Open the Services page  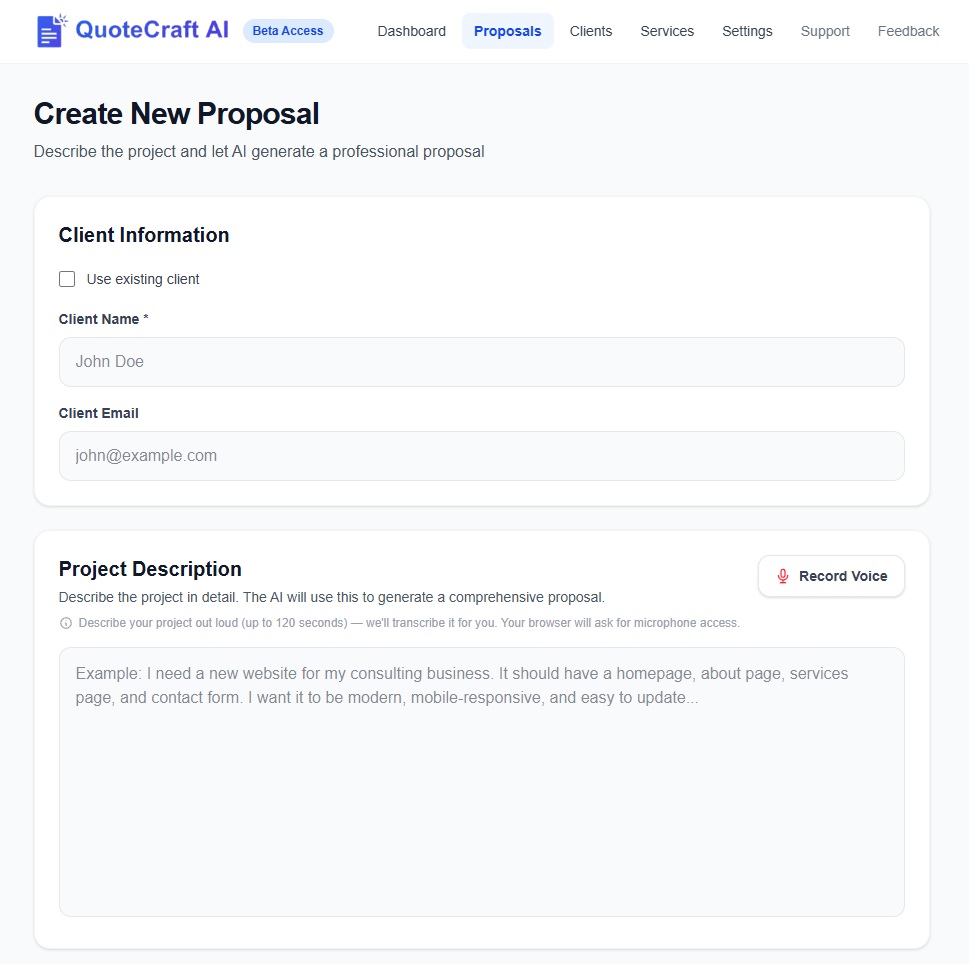click(666, 31)
